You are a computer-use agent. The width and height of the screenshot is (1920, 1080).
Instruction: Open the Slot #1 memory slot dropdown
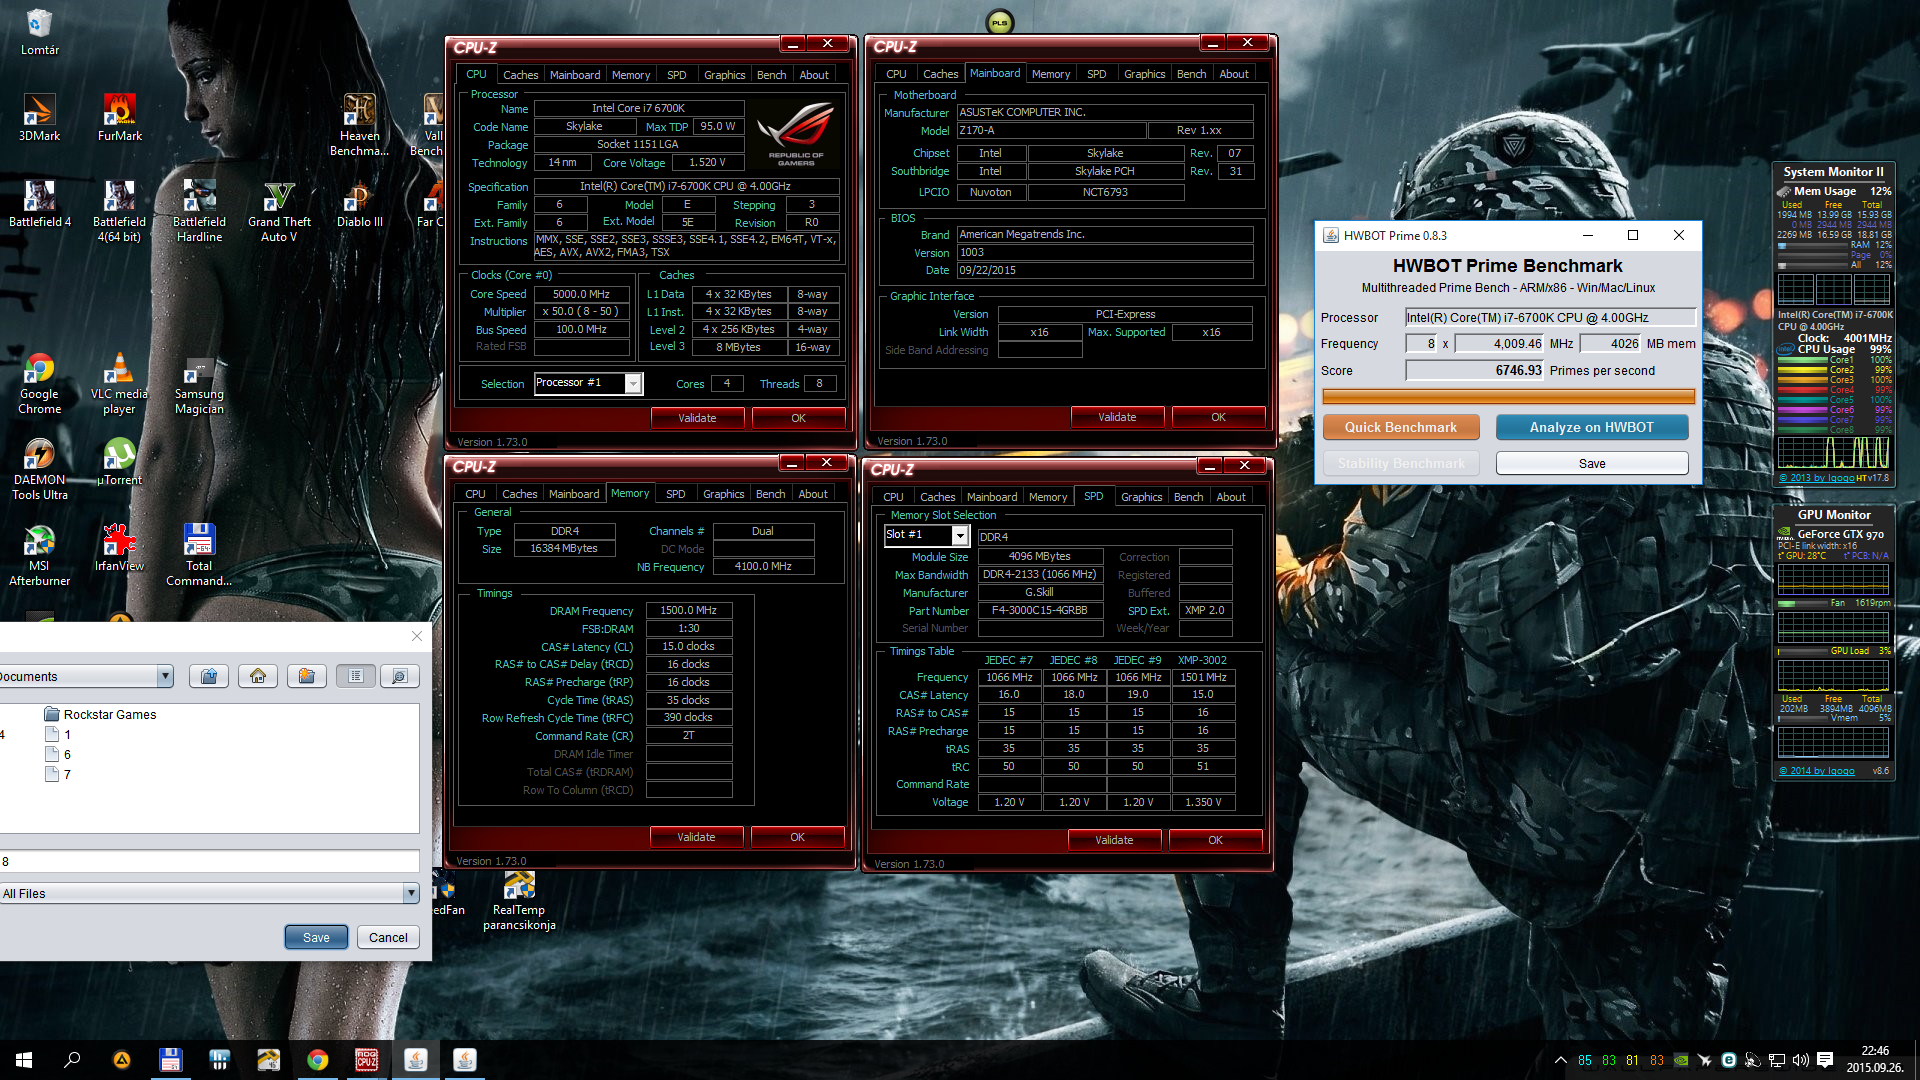tap(960, 536)
